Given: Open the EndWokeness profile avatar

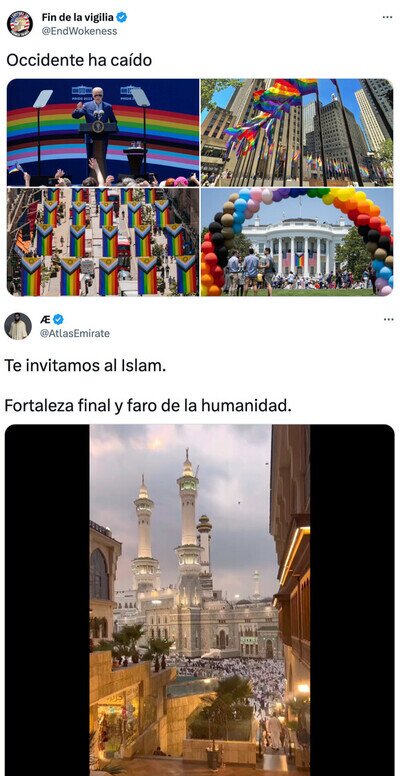Looking at the screenshot, I should click(20, 24).
